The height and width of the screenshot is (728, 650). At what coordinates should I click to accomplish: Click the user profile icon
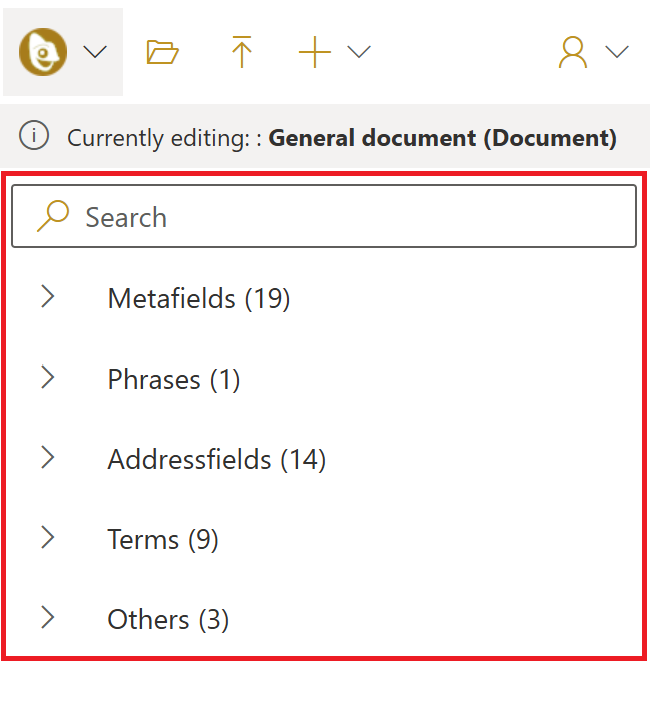point(573,52)
